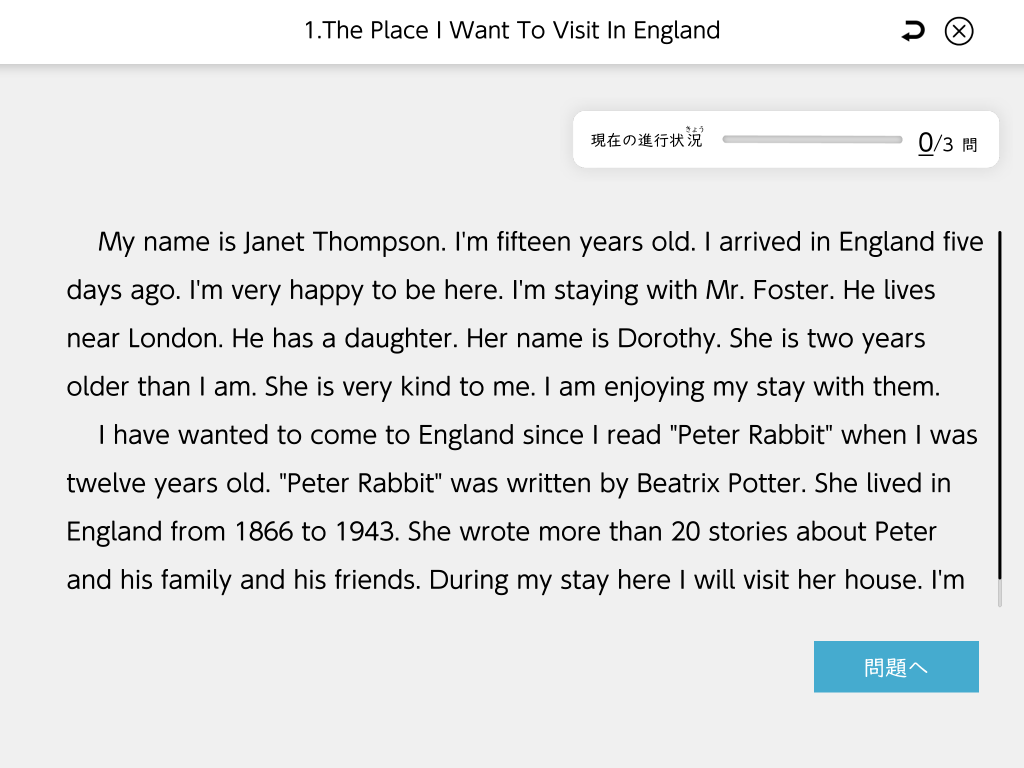The height and width of the screenshot is (768, 1024).
Task: Click the return arrow icon
Action: 912,32
